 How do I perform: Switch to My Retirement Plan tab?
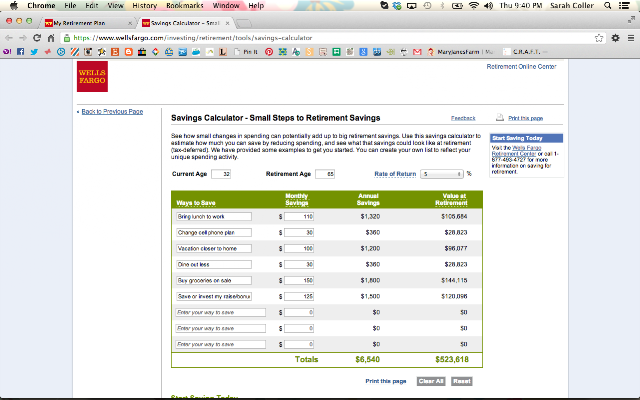coord(88,23)
